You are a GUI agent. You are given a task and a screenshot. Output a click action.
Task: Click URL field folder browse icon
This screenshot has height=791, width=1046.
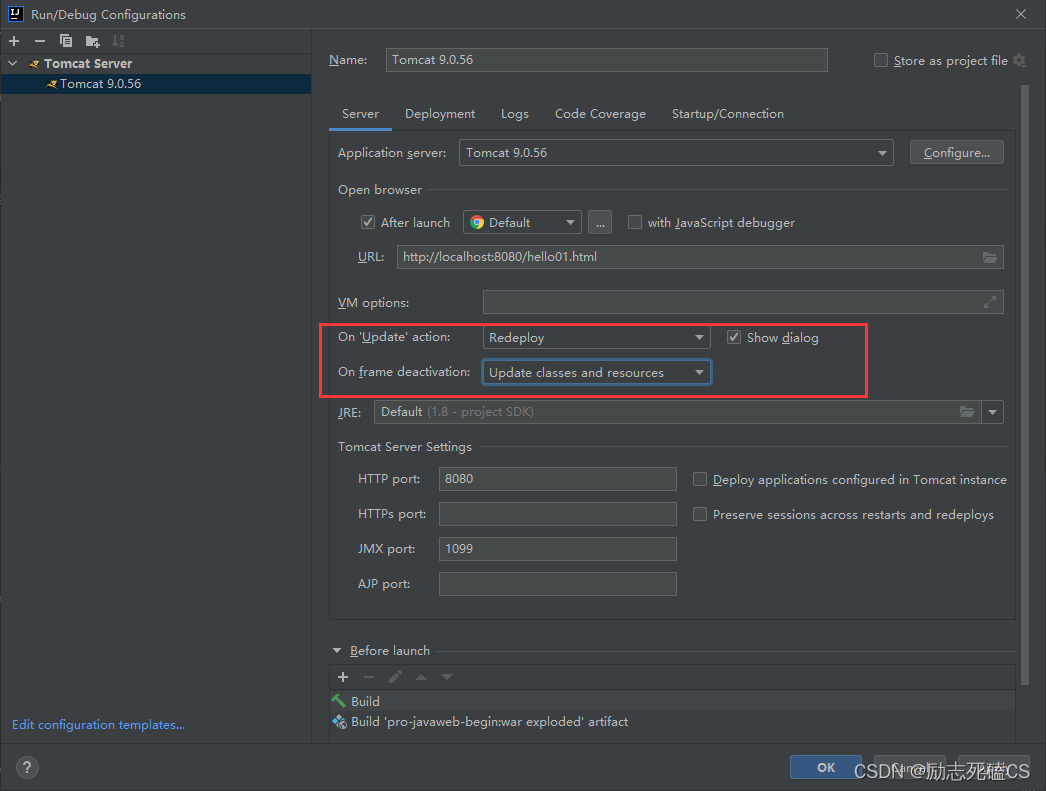coord(990,257)
